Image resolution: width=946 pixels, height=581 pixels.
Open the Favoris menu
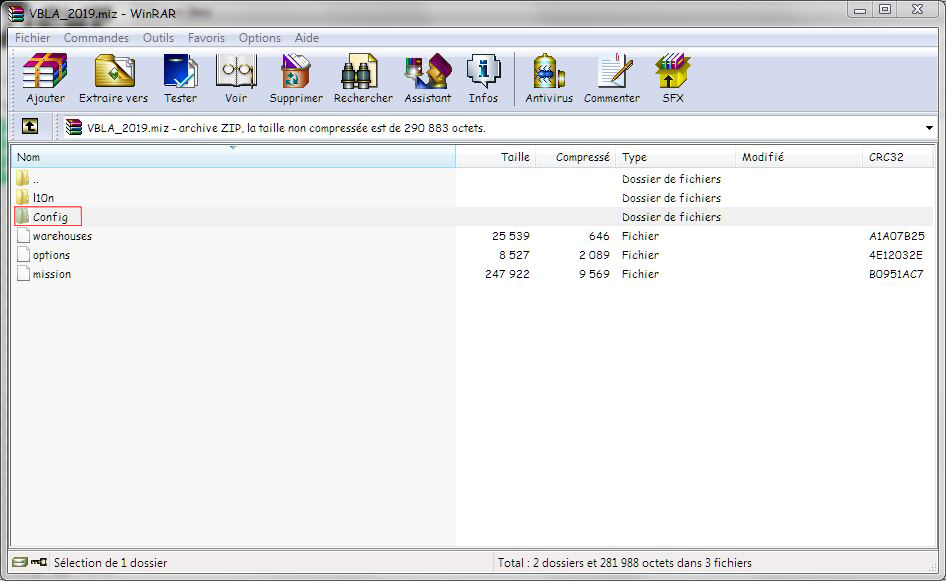tap(206, 38)
